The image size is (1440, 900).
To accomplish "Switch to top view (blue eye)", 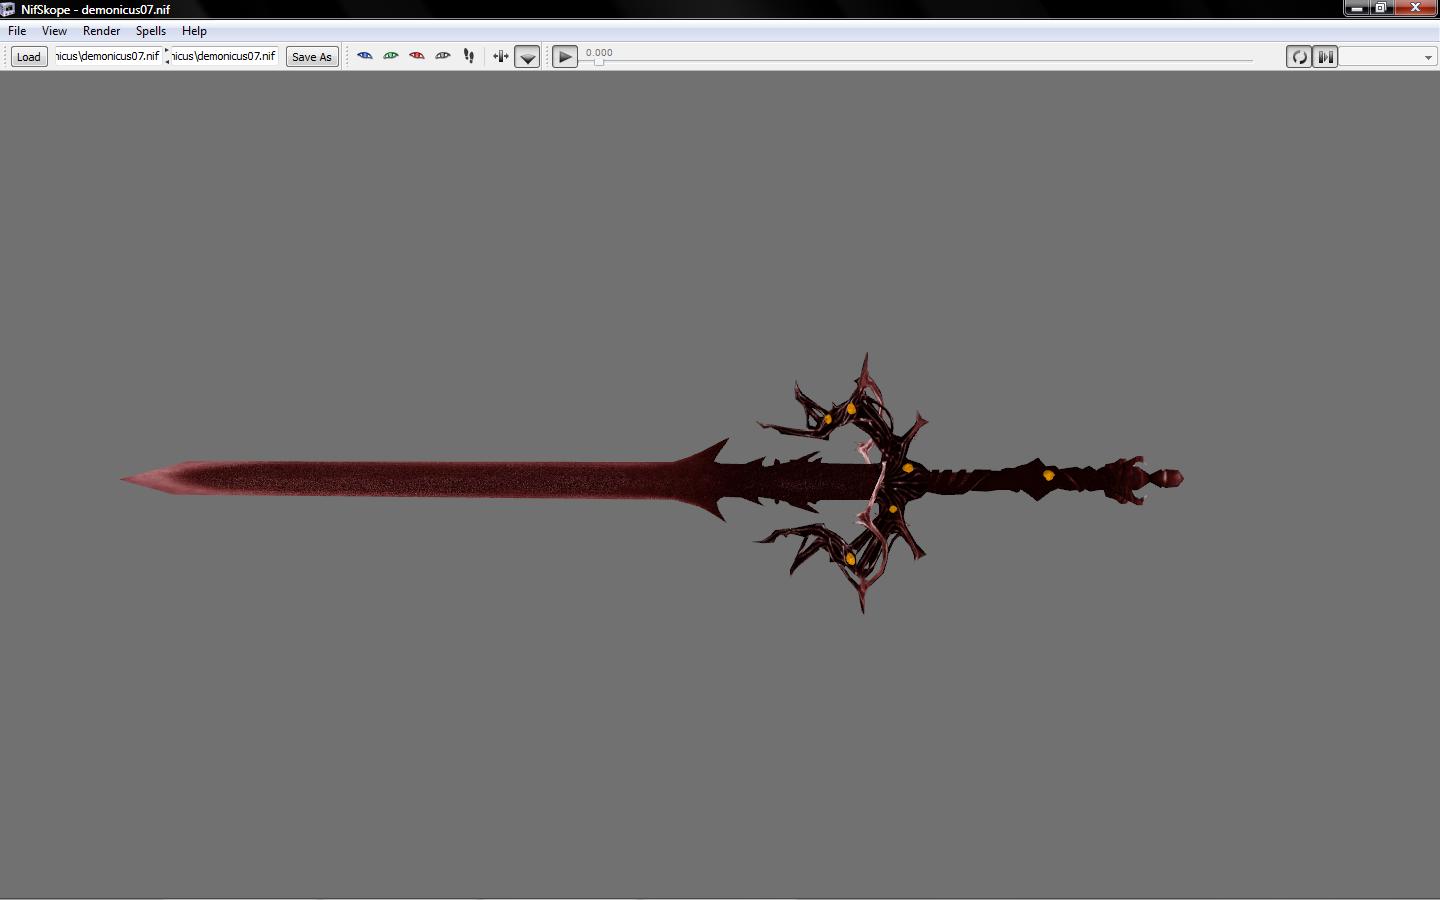I will pos(365,56).
